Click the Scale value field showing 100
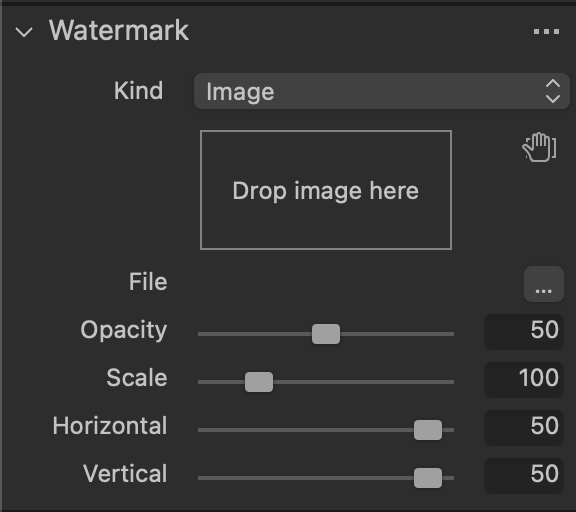Screen dimensions: 576x512 524,380
